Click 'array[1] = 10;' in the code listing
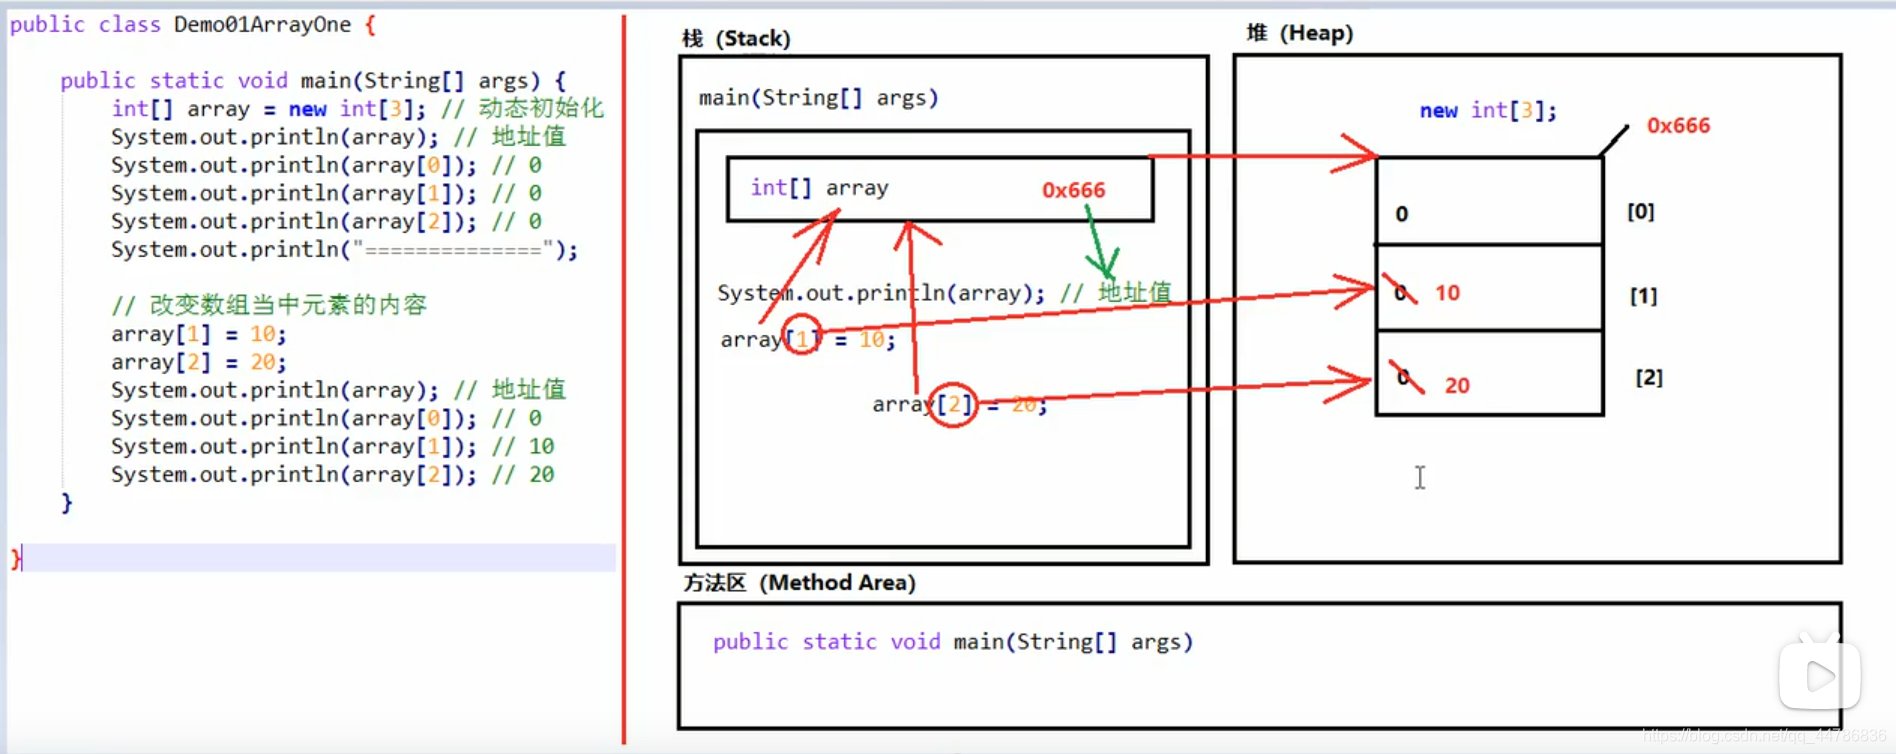Screen dimensions: 1896x754 coord(198,334)
